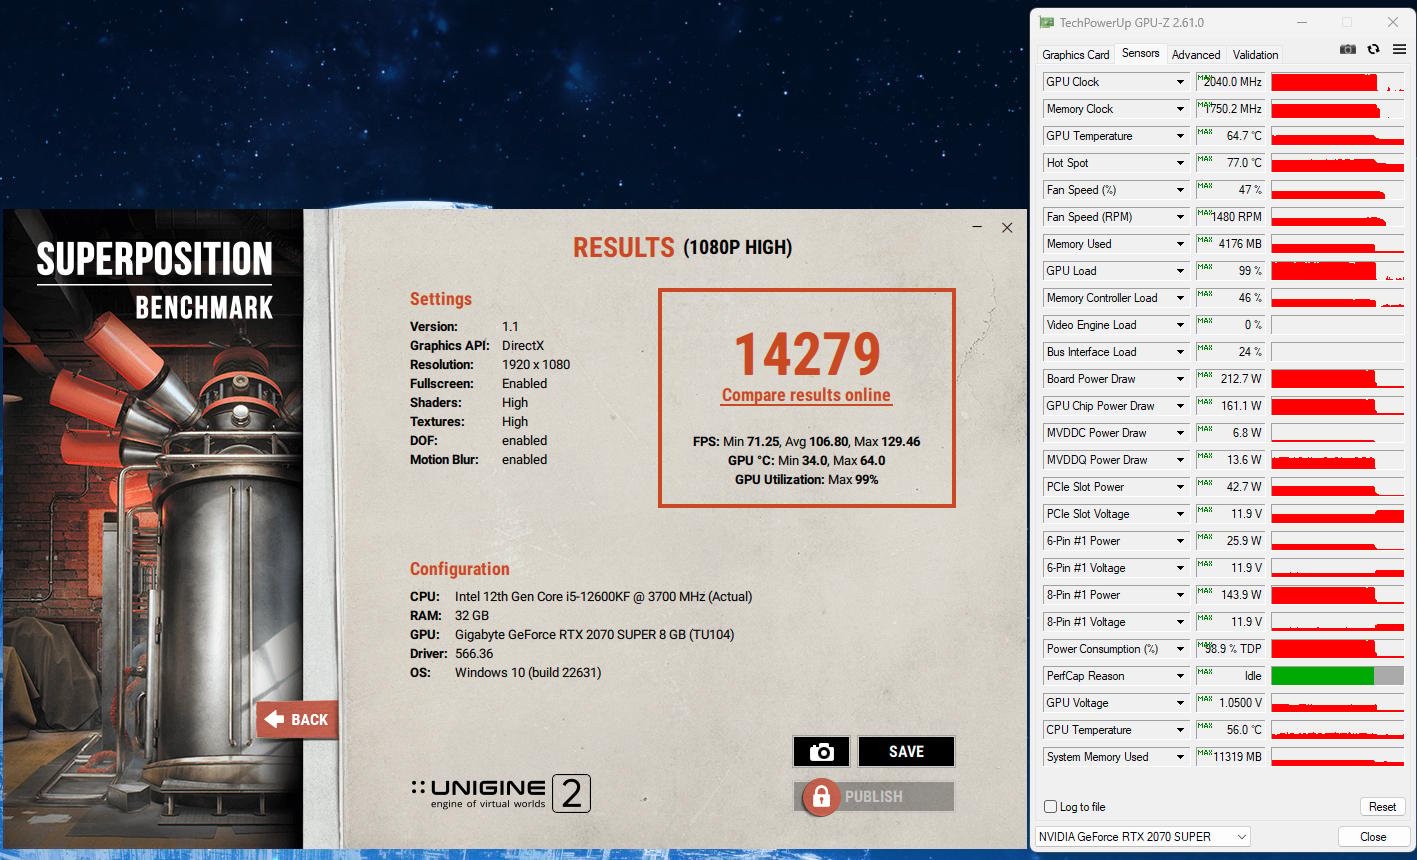This screenshot has width=1417, height=860.
Task: Expand the Hot Spot sensor dropdown
Action: pyautogui.click(x=1180, y=163)
